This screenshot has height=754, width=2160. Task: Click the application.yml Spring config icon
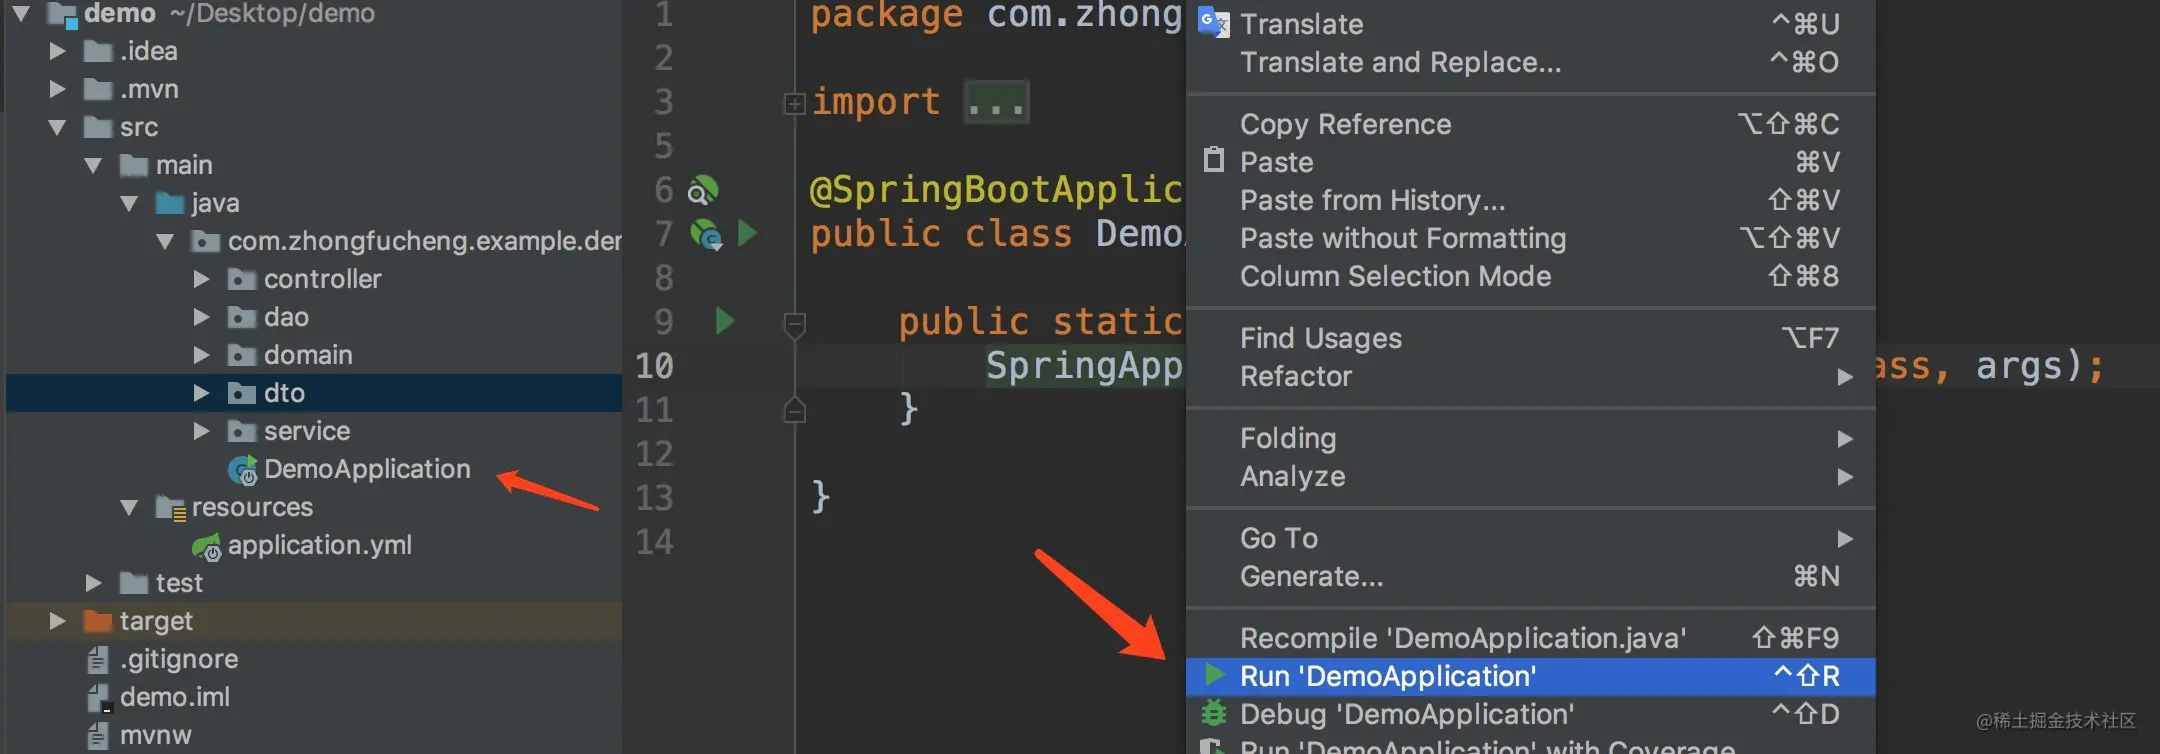coord(207,546)
